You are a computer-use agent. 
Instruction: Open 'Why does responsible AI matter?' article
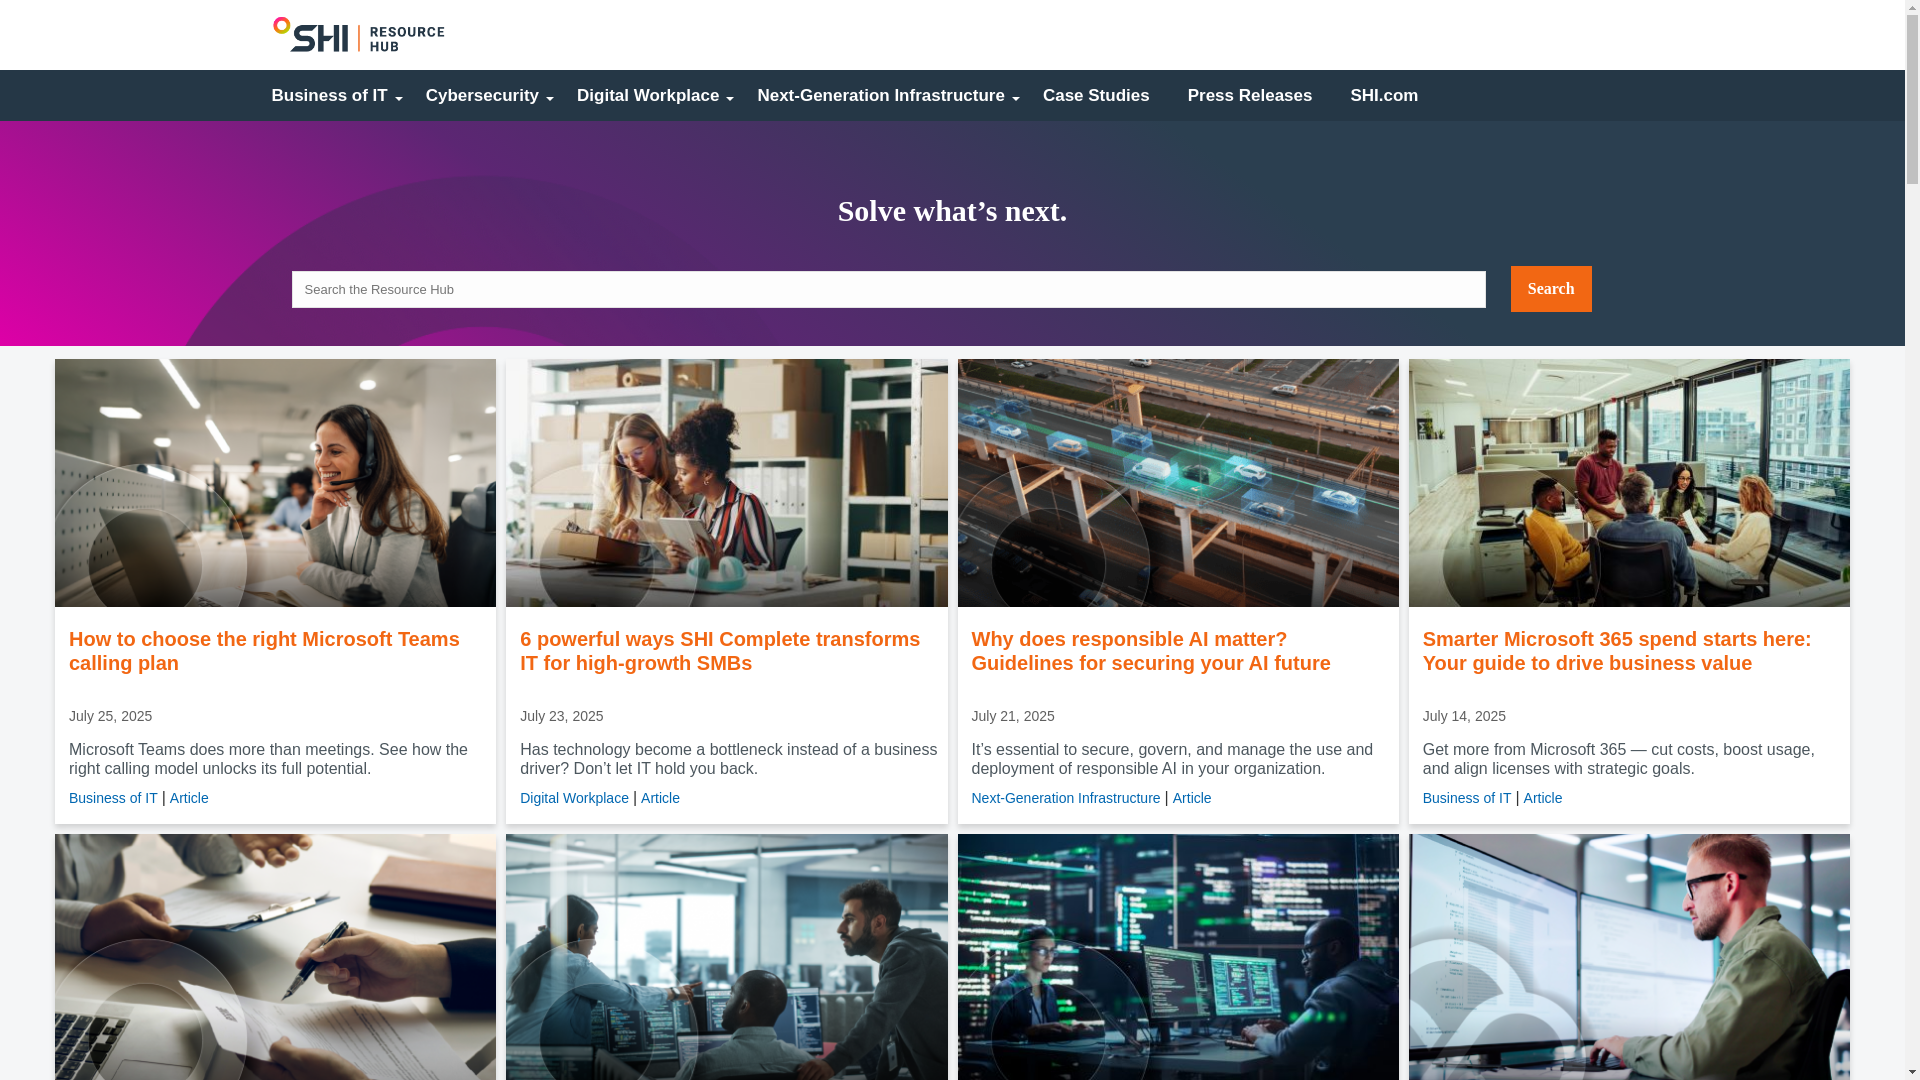point(1151,651)
